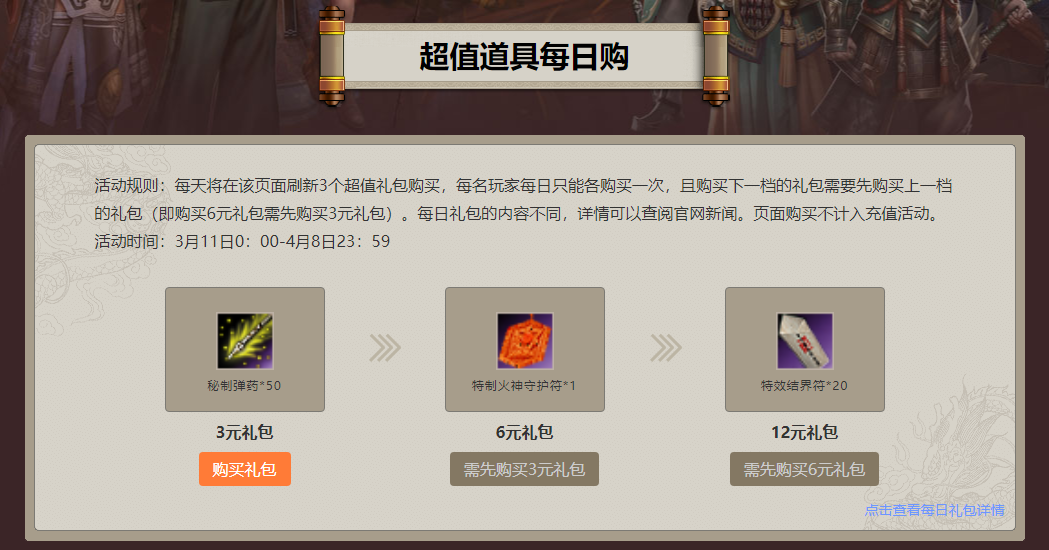Viewport: 1049px width, 550px height.
Task: Open the 点击查看每日礼包详情 link
Action: pos(935,511)
